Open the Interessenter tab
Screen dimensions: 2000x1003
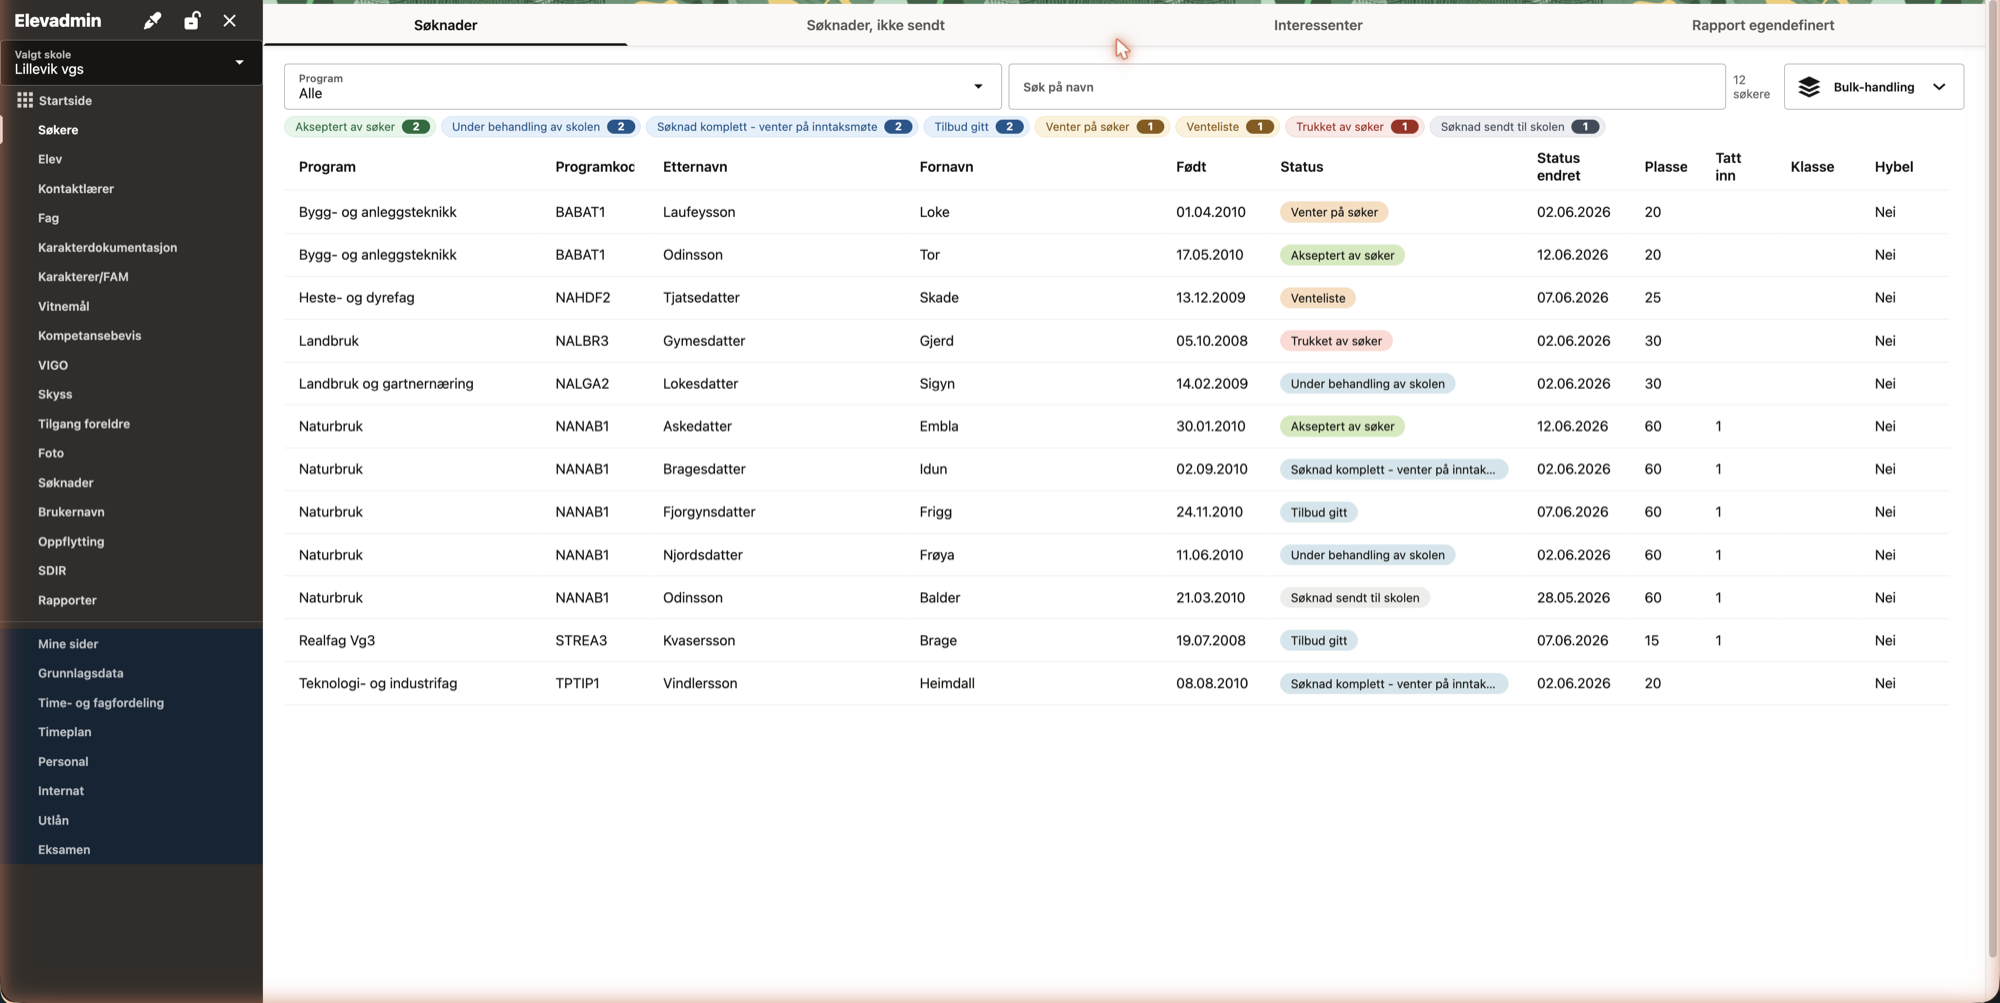point(1317,25)
